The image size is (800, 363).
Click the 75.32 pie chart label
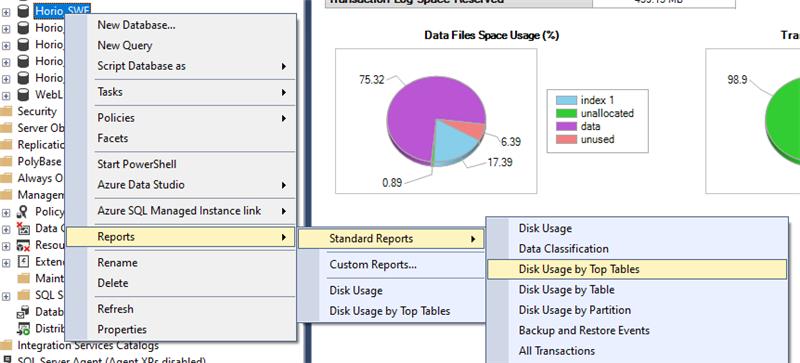pos(371,80)
